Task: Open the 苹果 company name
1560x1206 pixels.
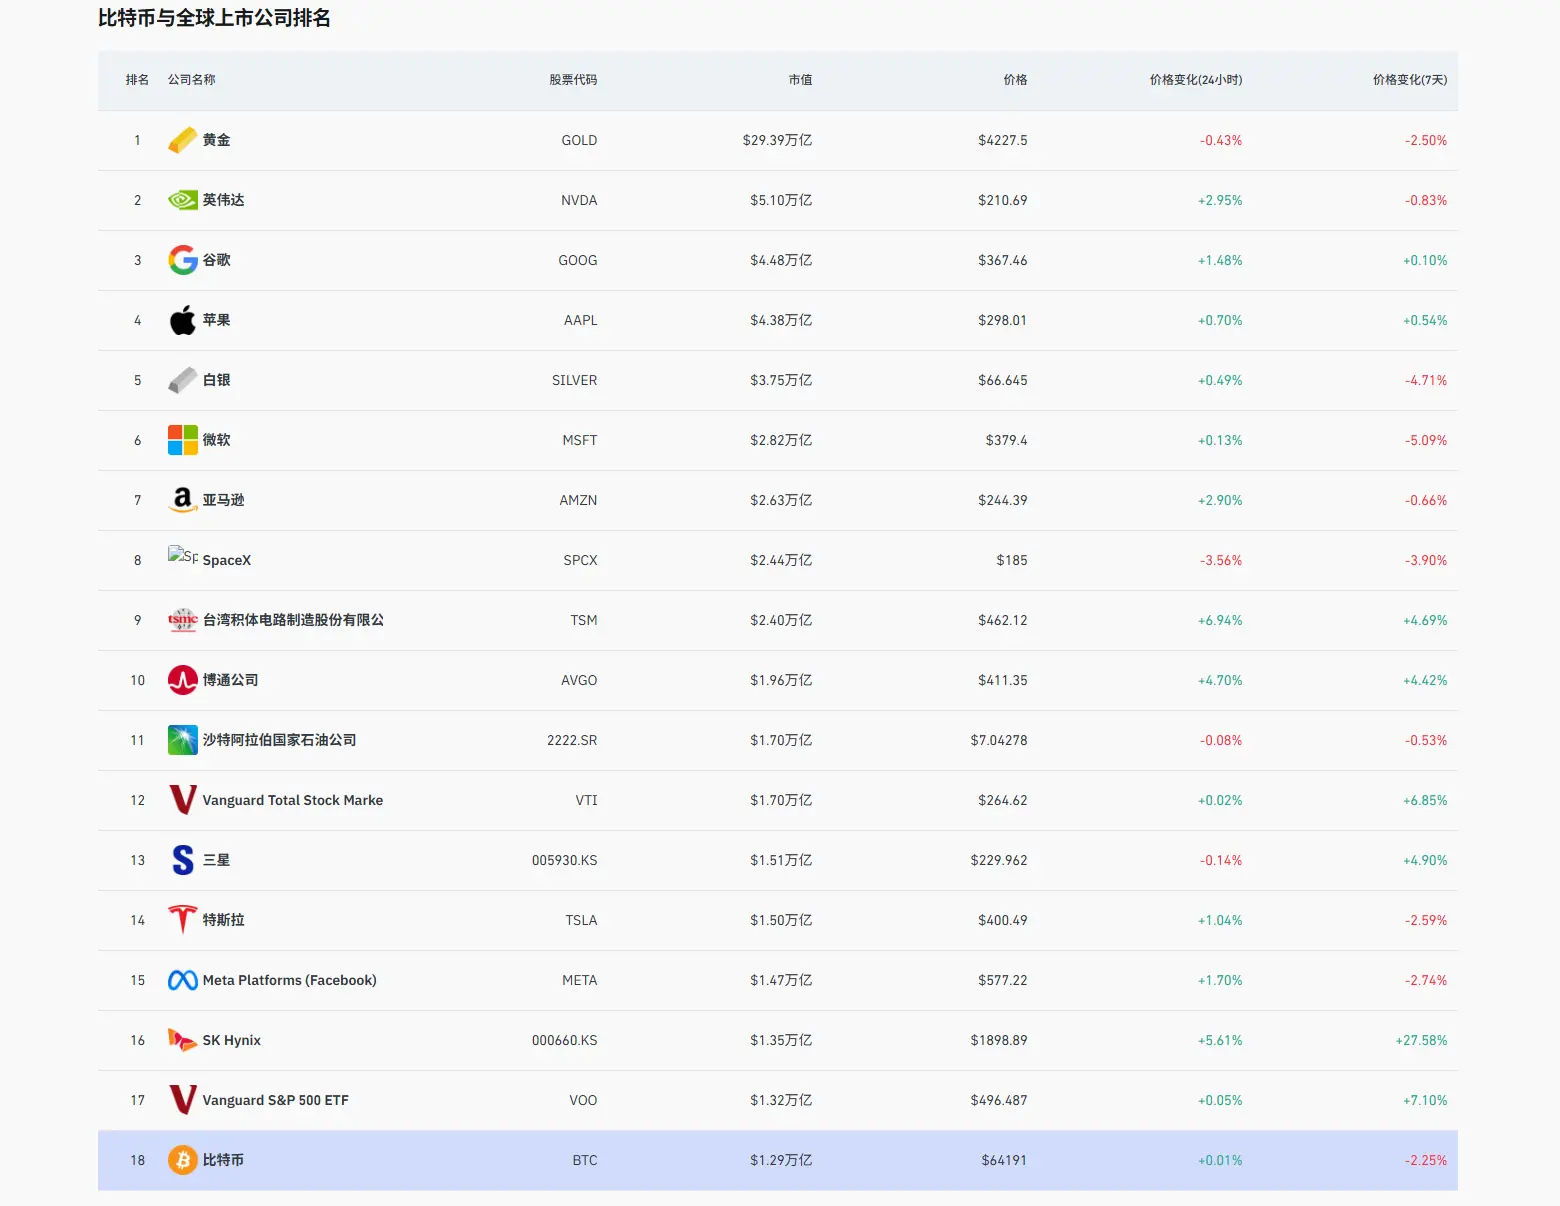Action: click(217, 320)
